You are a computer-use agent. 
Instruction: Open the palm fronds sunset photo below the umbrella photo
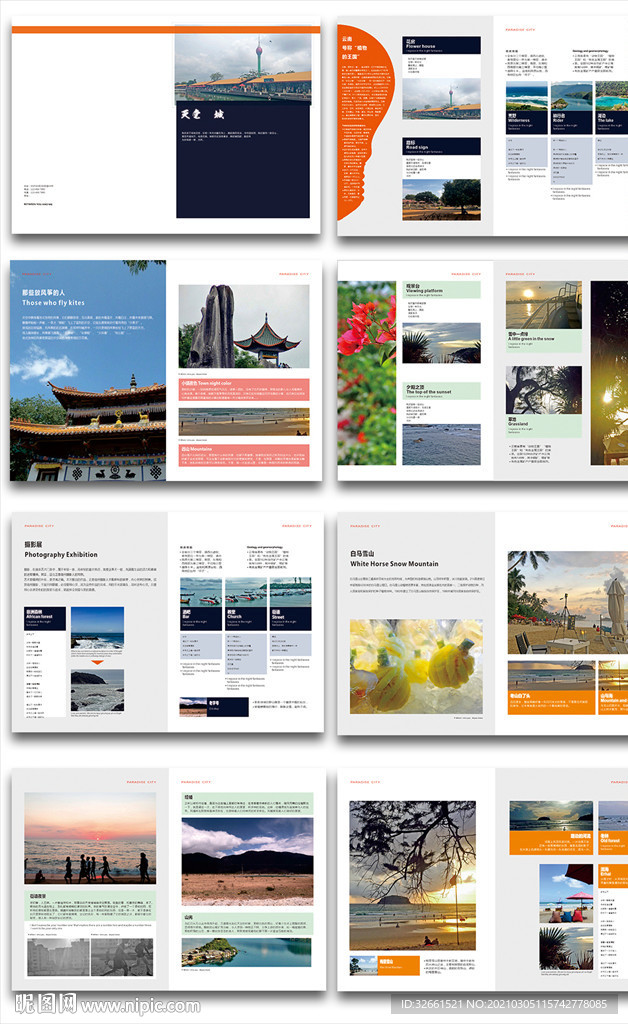click(567, 948)
